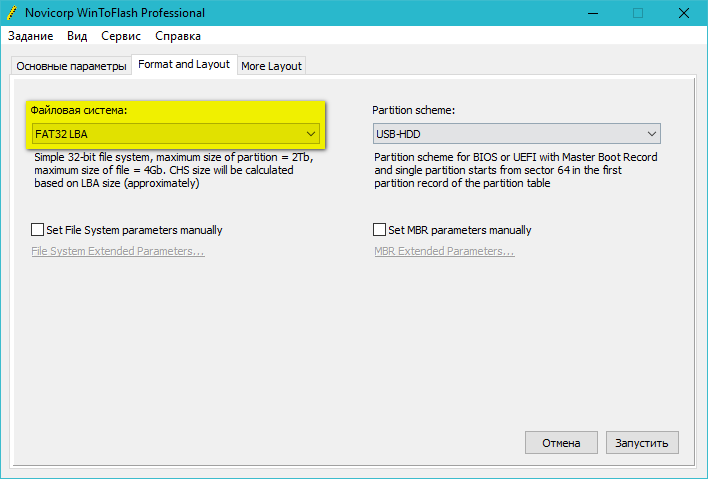708x479 pixels.
Task: Click the FAT32 description starting 'Simple 32-bit file system'
Action: click(174, 170)
